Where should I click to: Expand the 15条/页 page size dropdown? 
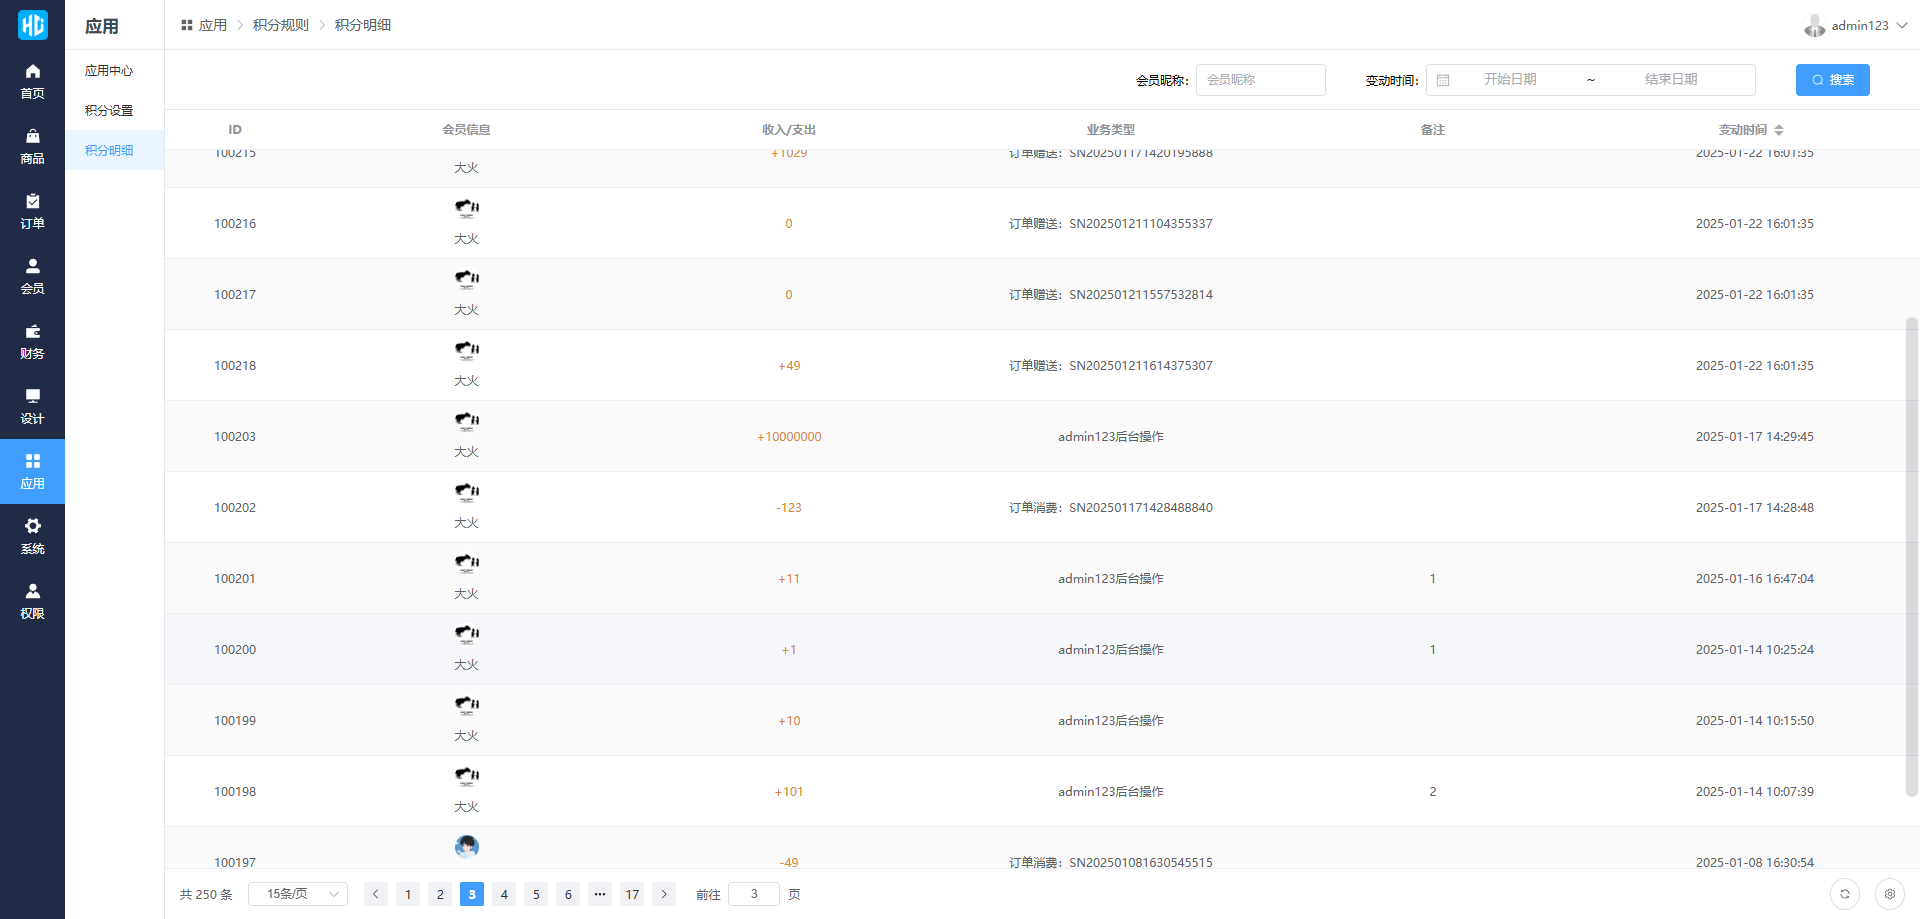click(x=298, y=894)
